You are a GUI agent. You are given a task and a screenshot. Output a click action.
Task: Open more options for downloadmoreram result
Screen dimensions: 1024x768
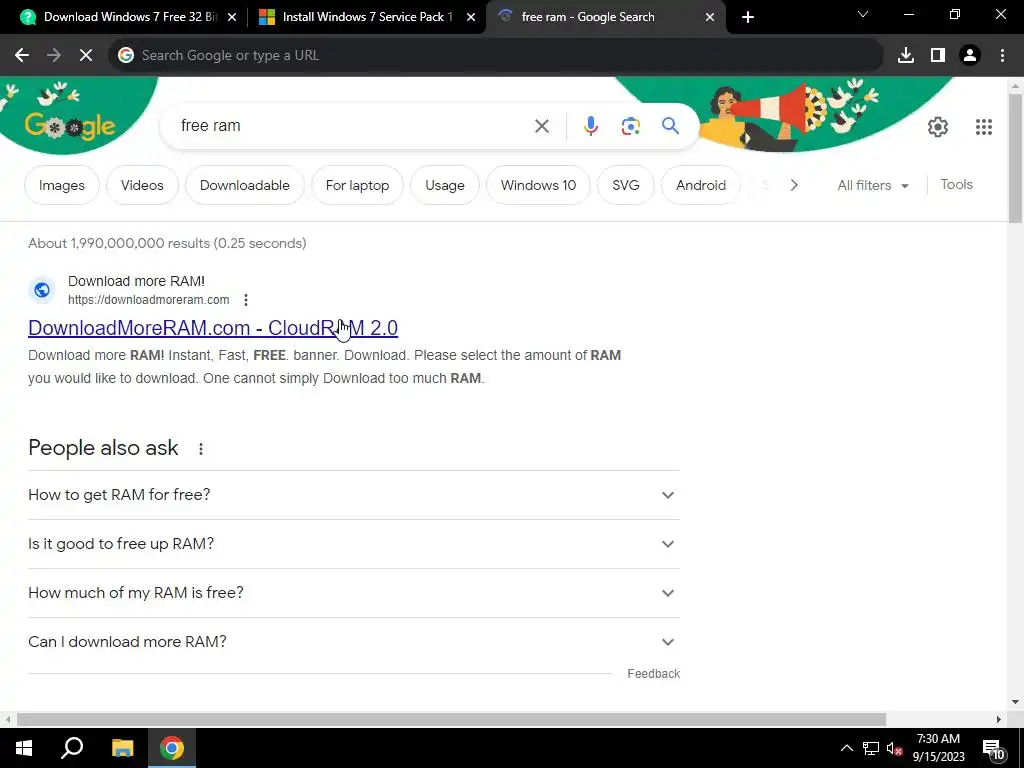click(x=246, y=300)
